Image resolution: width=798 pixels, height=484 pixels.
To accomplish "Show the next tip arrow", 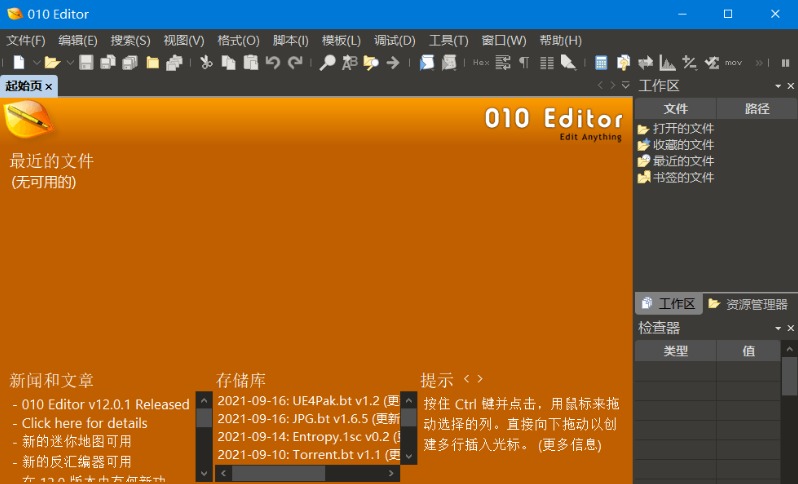I will (x=479, y=379).
